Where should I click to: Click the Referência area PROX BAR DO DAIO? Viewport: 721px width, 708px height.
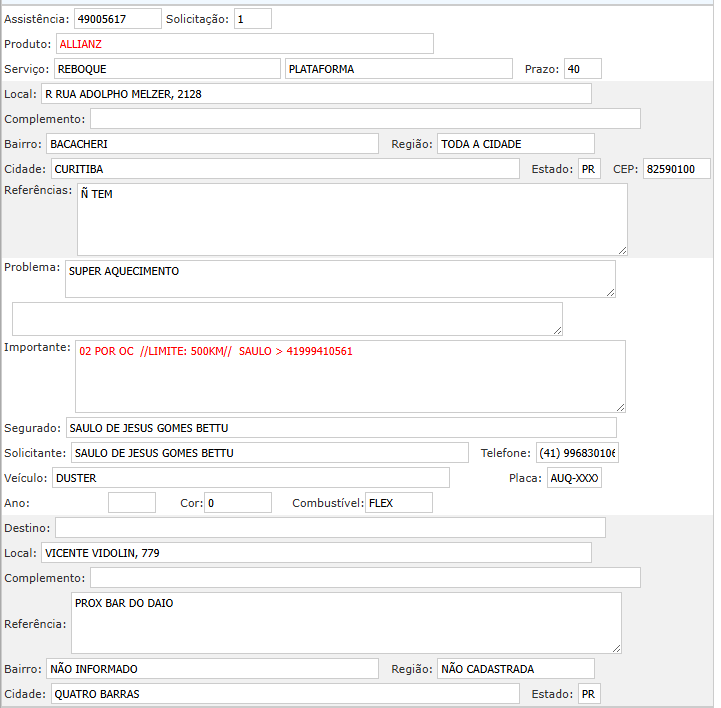coord(346,623)
